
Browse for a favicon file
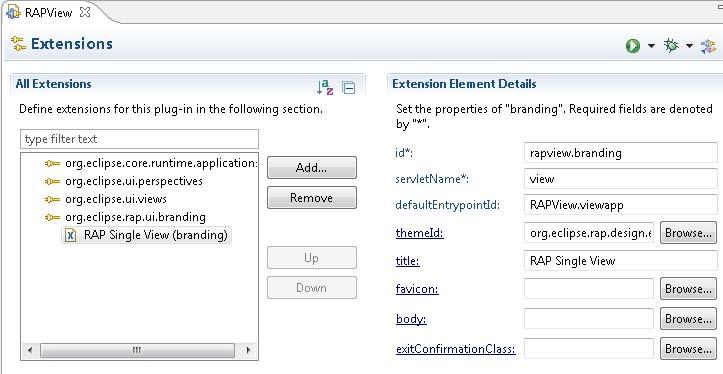(688, 289)
